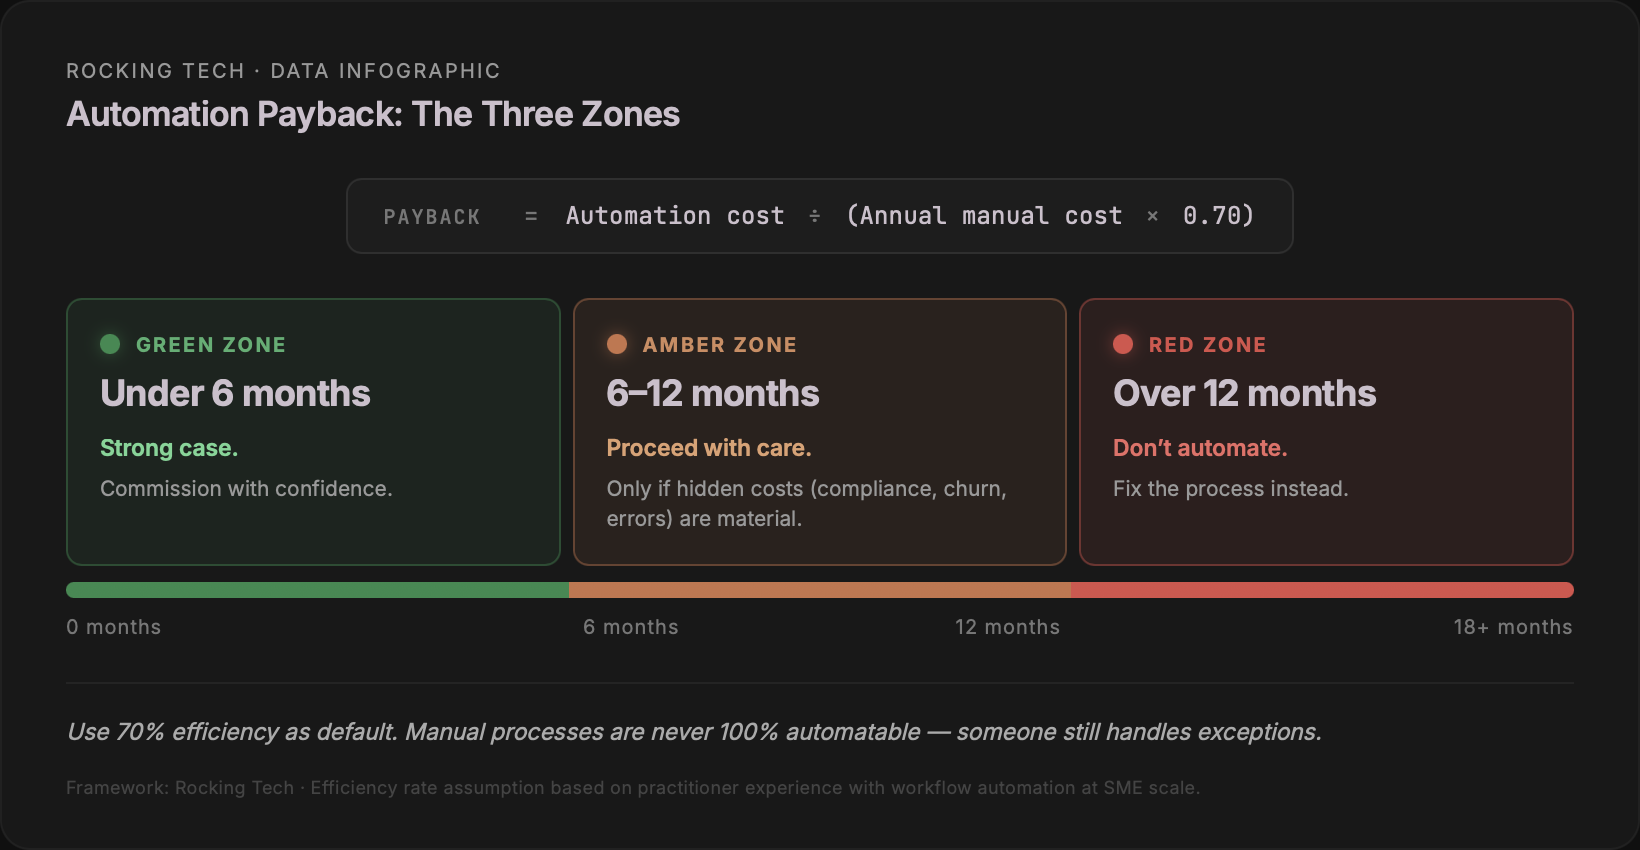
Task: Click the red dot beside RED ZONE
Action: tap(1123, 344)
